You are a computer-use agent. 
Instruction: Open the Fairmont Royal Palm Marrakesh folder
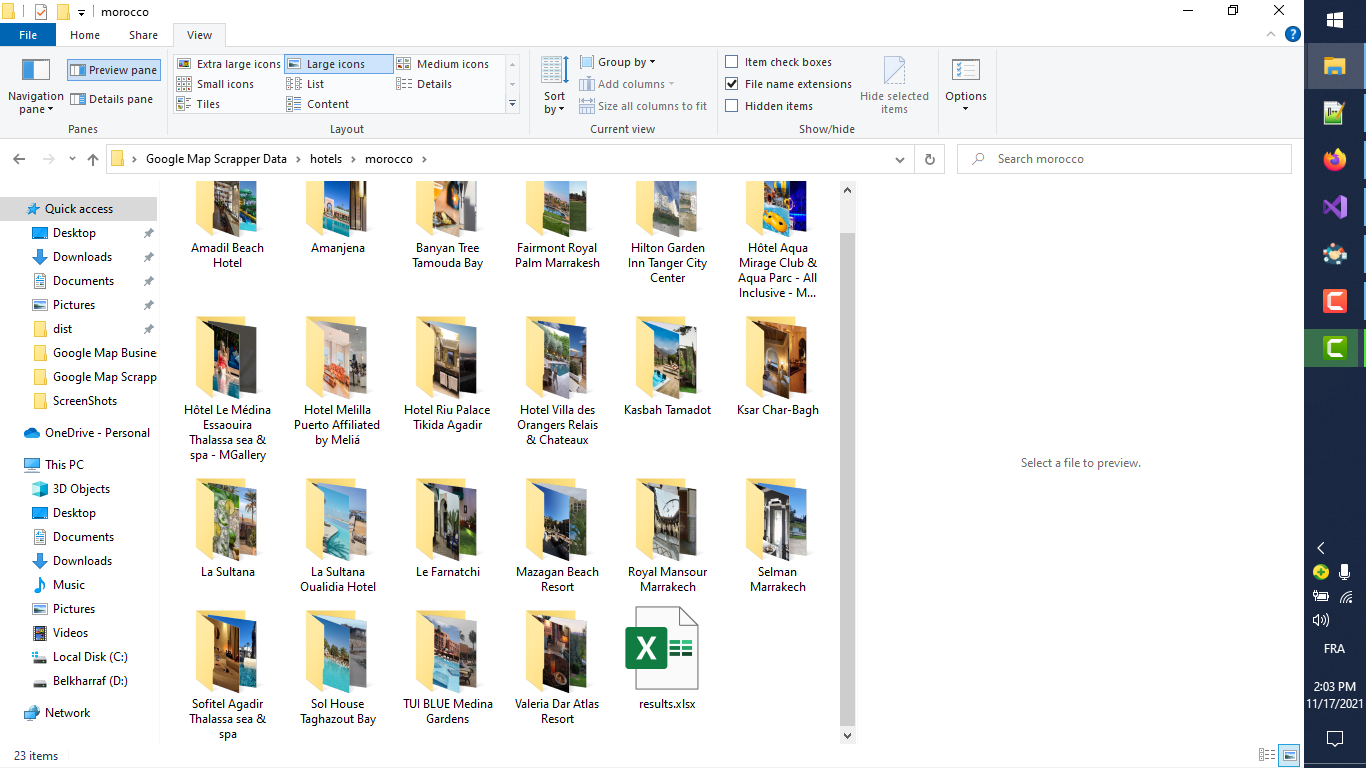point(558,225)
